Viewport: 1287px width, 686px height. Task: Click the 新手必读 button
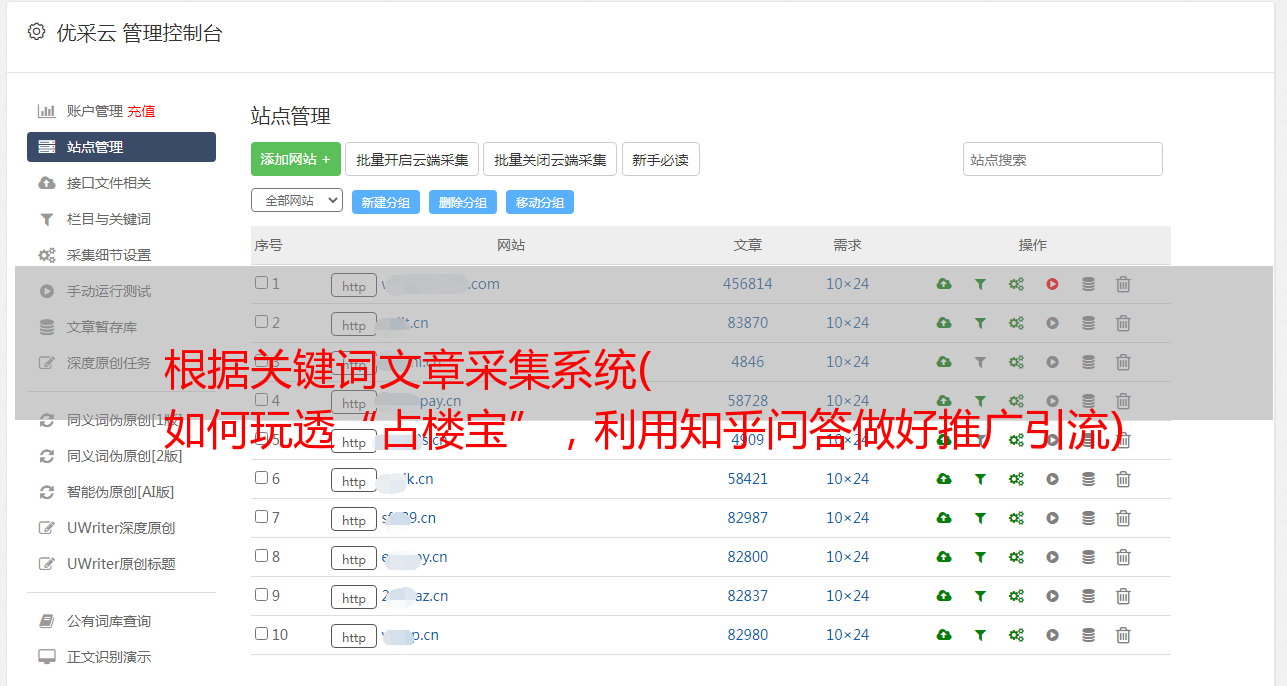click(660, 159)
